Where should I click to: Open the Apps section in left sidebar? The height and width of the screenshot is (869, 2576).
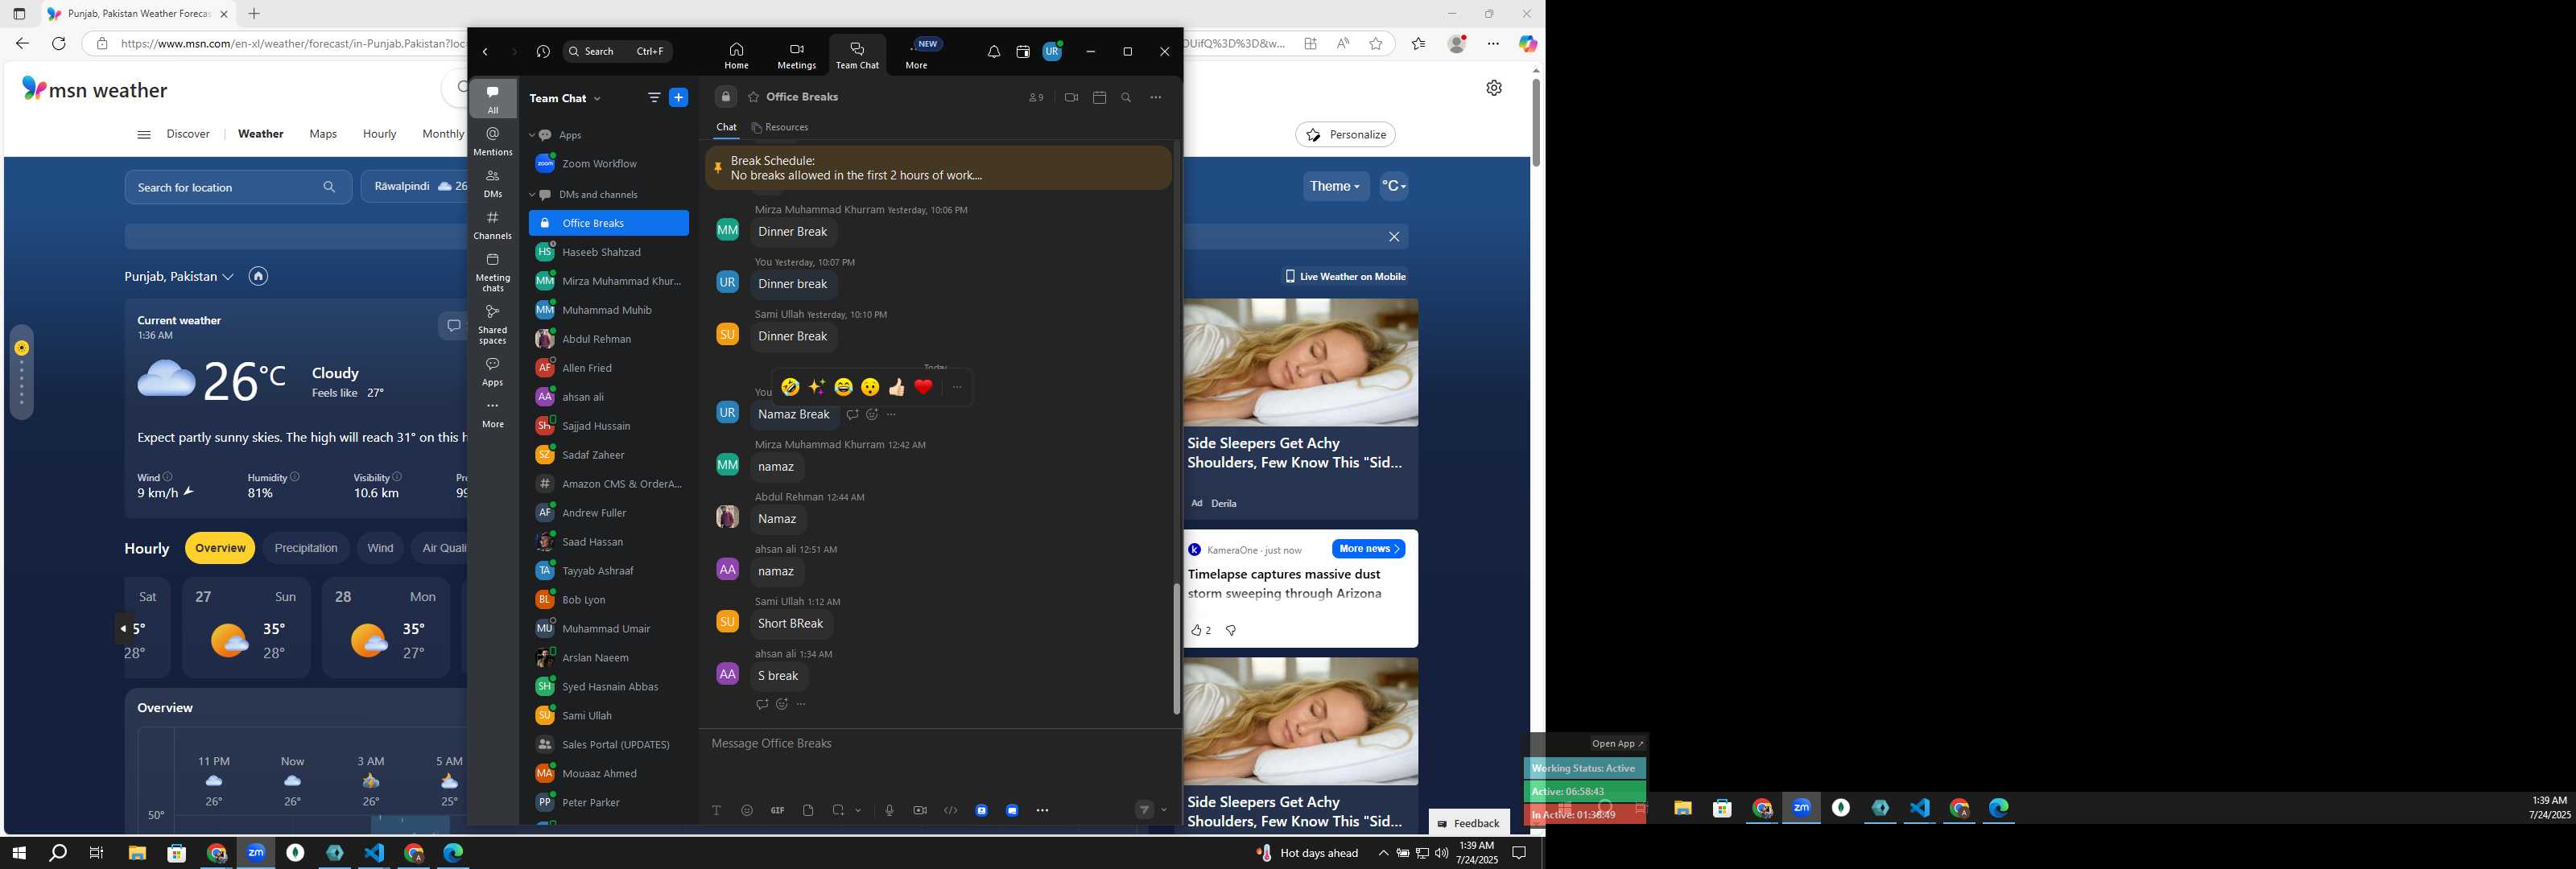tap(493, 371)
